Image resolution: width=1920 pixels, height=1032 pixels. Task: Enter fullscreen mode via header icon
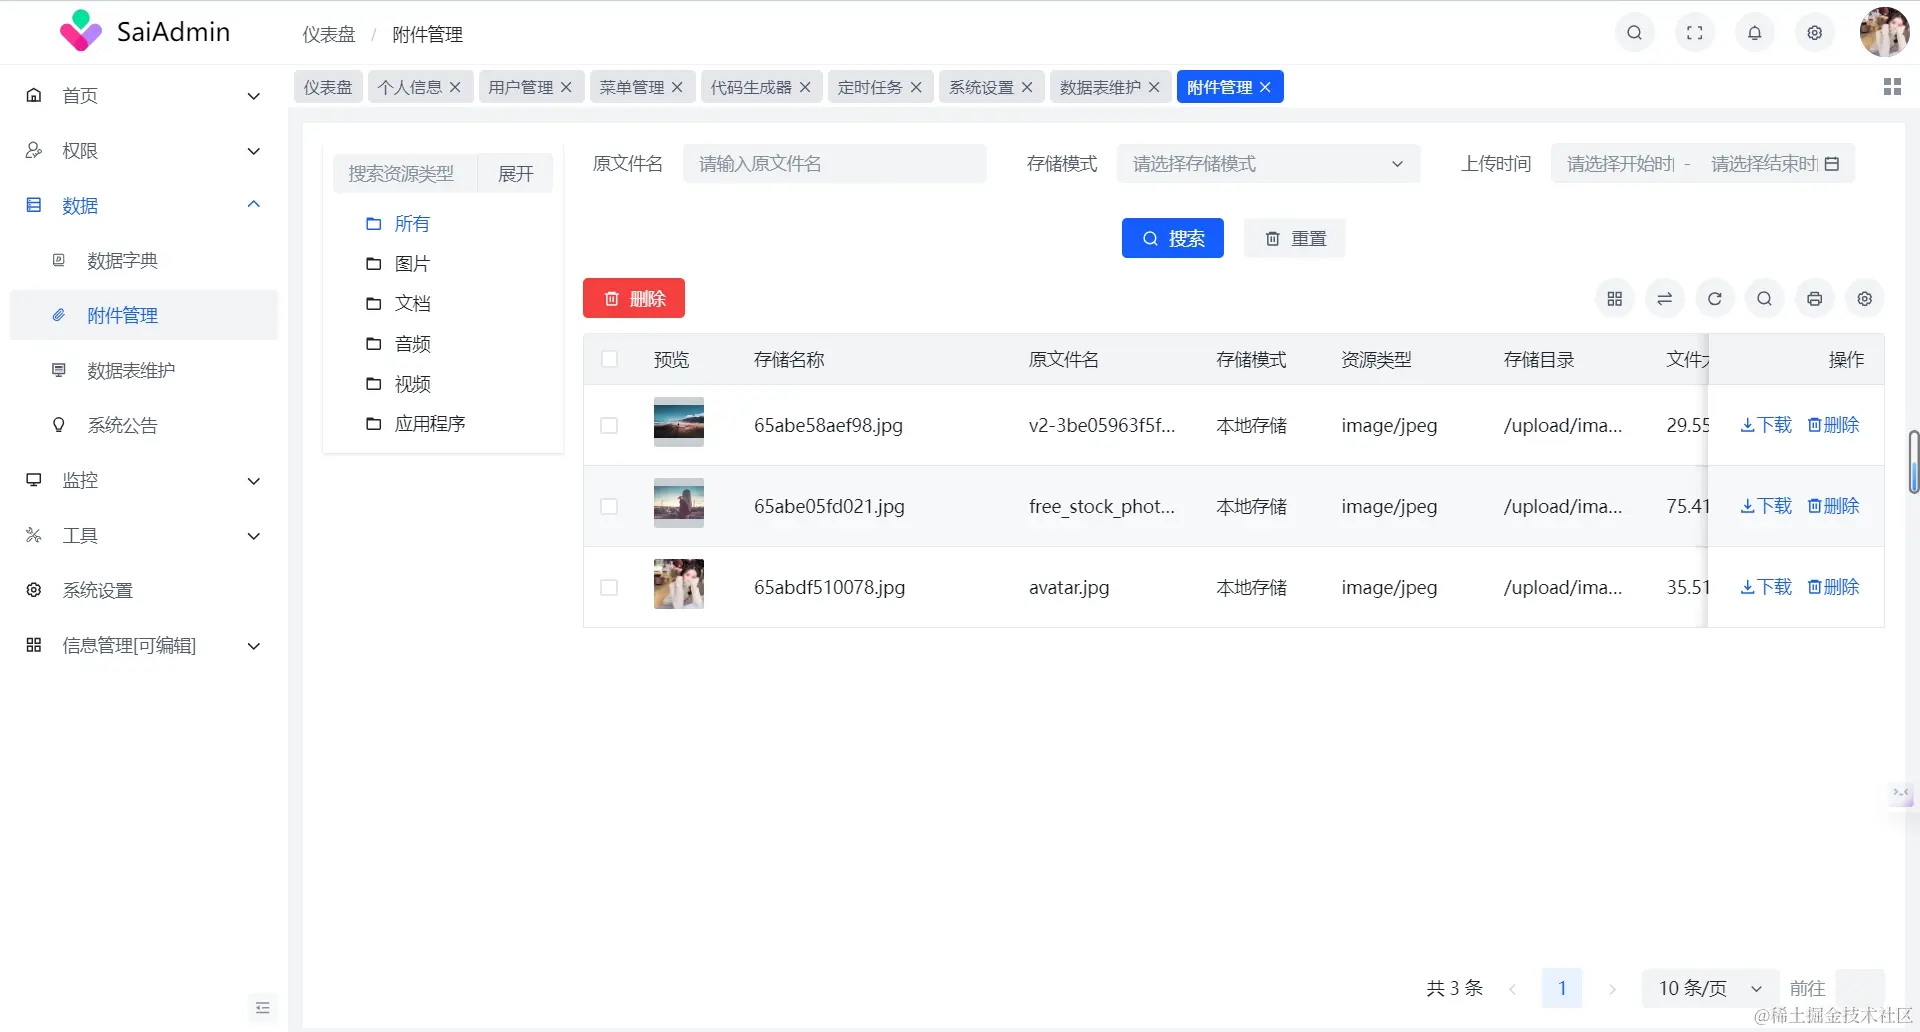coord(1694,32)
